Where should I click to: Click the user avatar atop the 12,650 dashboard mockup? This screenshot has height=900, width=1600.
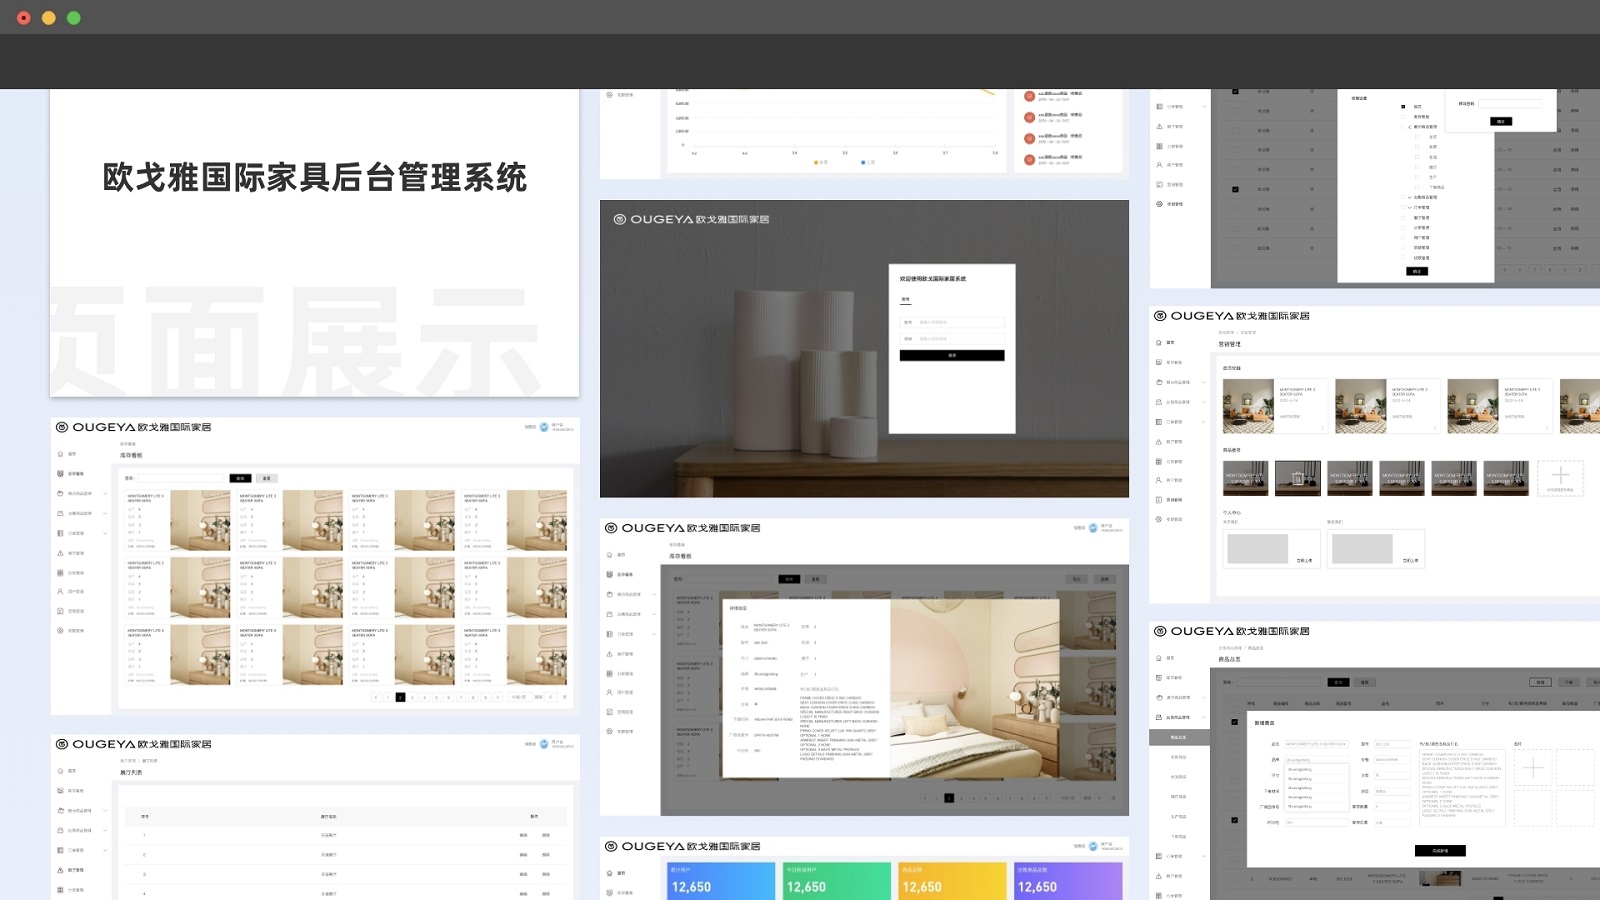pyautogui.click(x=1093, y=846)
